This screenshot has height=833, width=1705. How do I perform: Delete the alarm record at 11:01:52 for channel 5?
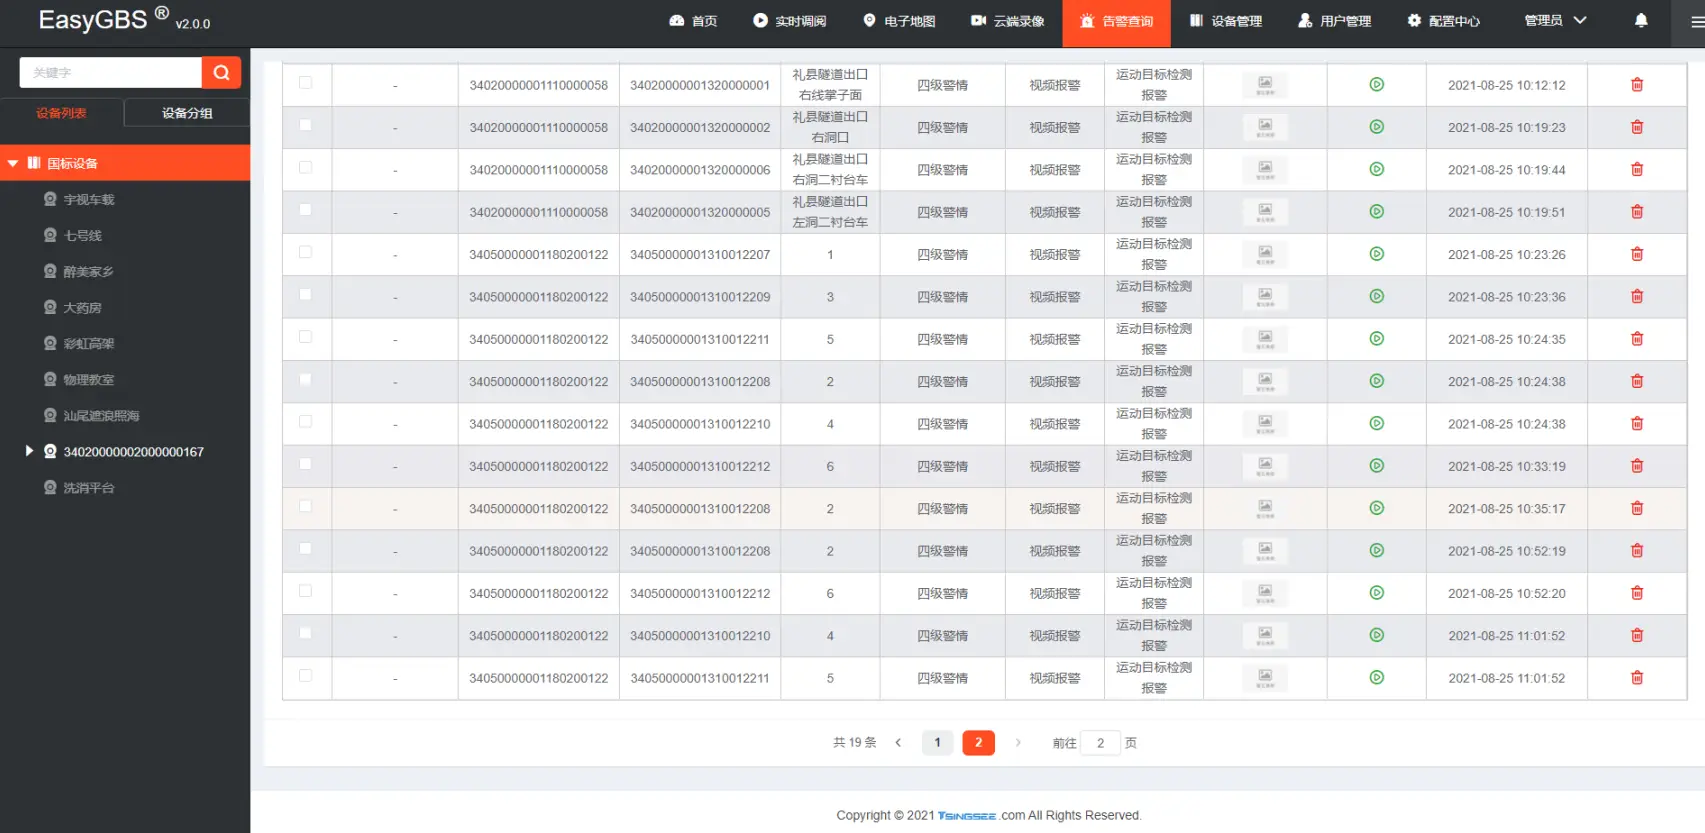click(x=1637, y=678)
